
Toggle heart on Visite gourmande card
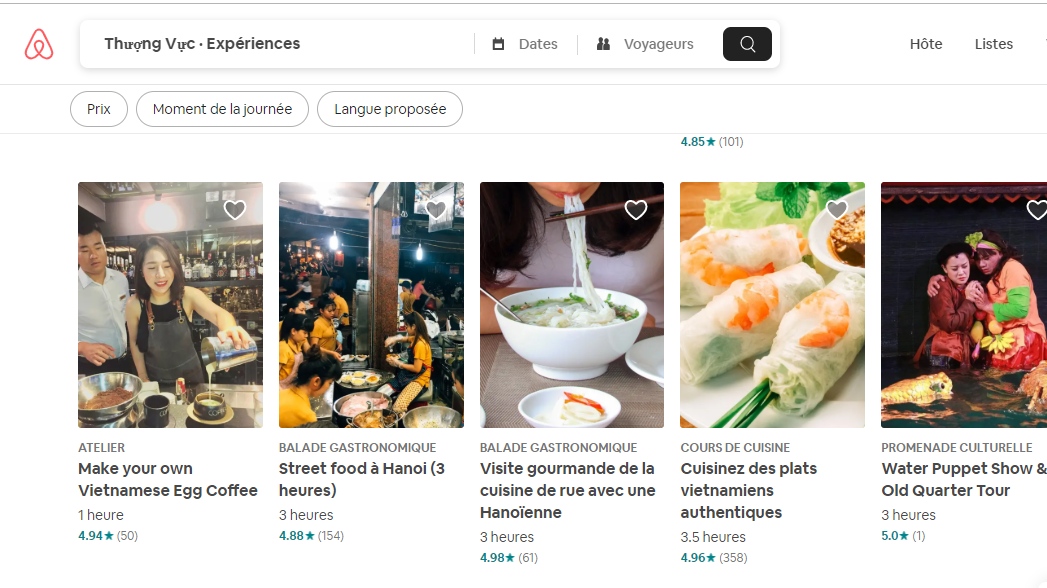coord(636,210)
